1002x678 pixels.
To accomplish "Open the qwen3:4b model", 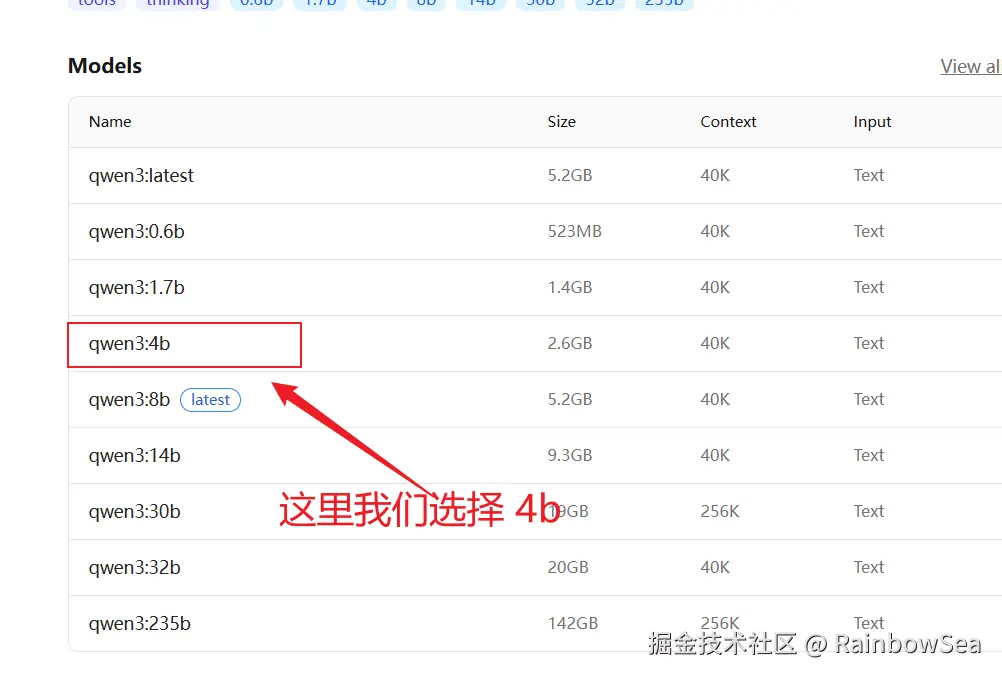I will tap(129, 344).
